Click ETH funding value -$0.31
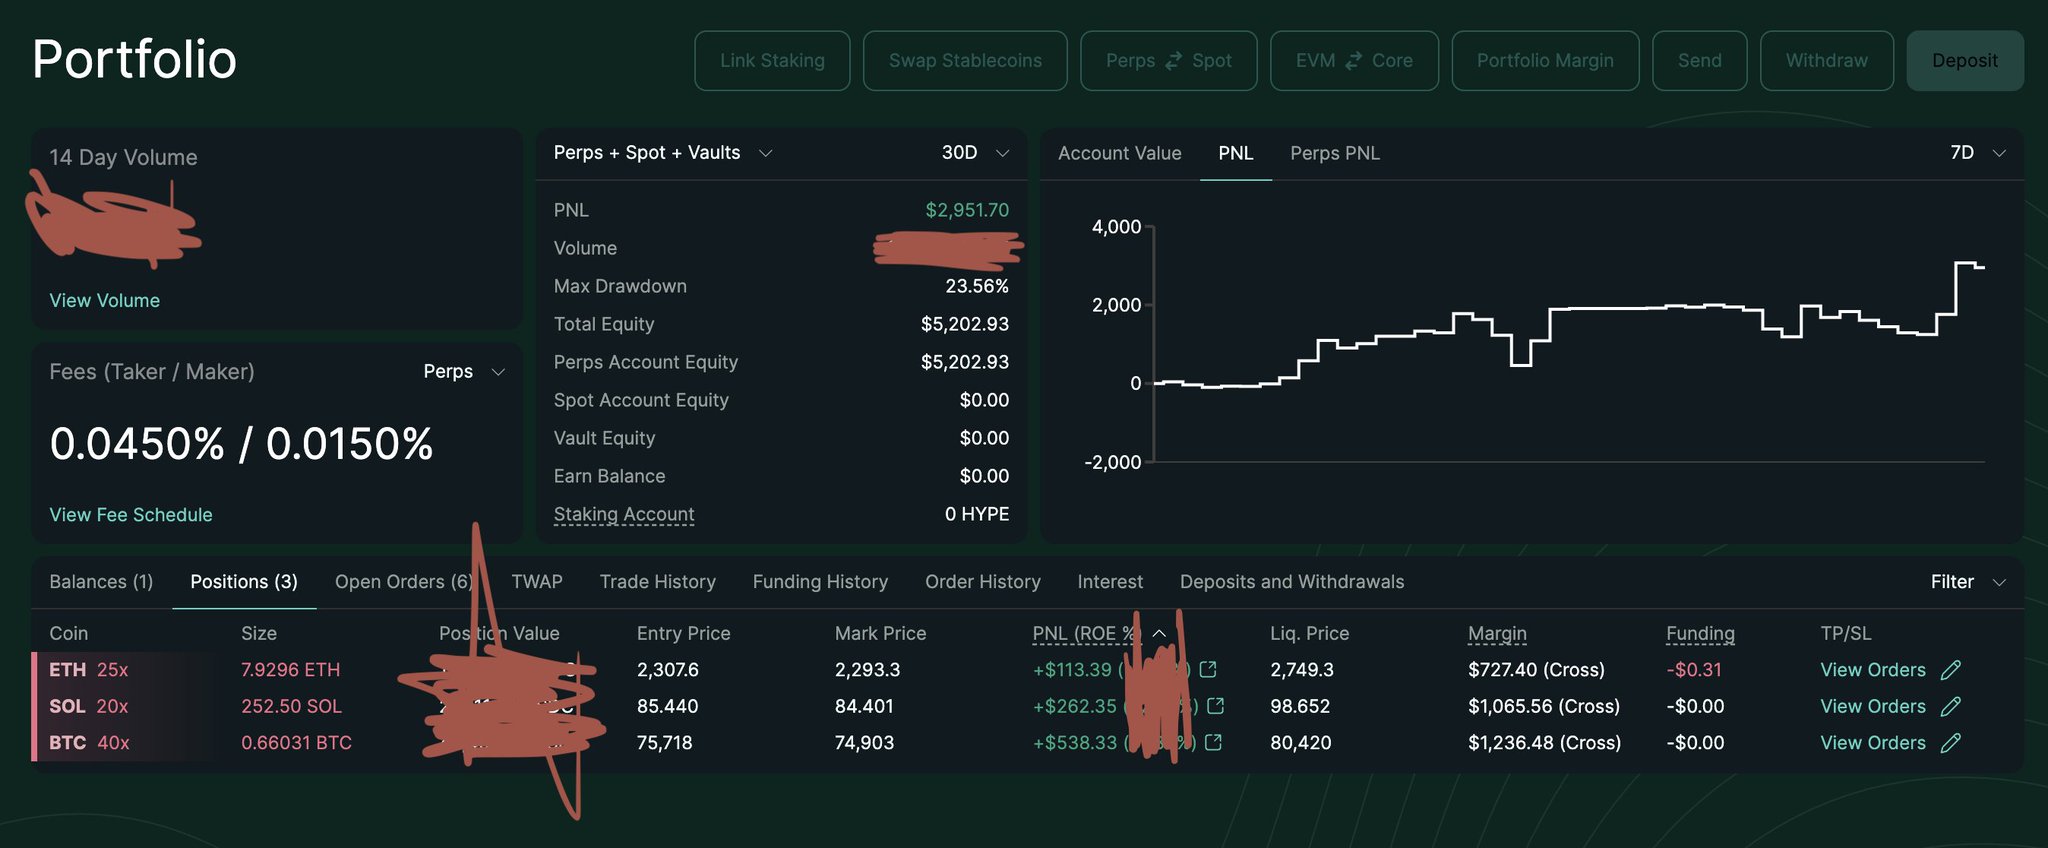This screenshot has height=848, width=2048. tap(1694, 670)
